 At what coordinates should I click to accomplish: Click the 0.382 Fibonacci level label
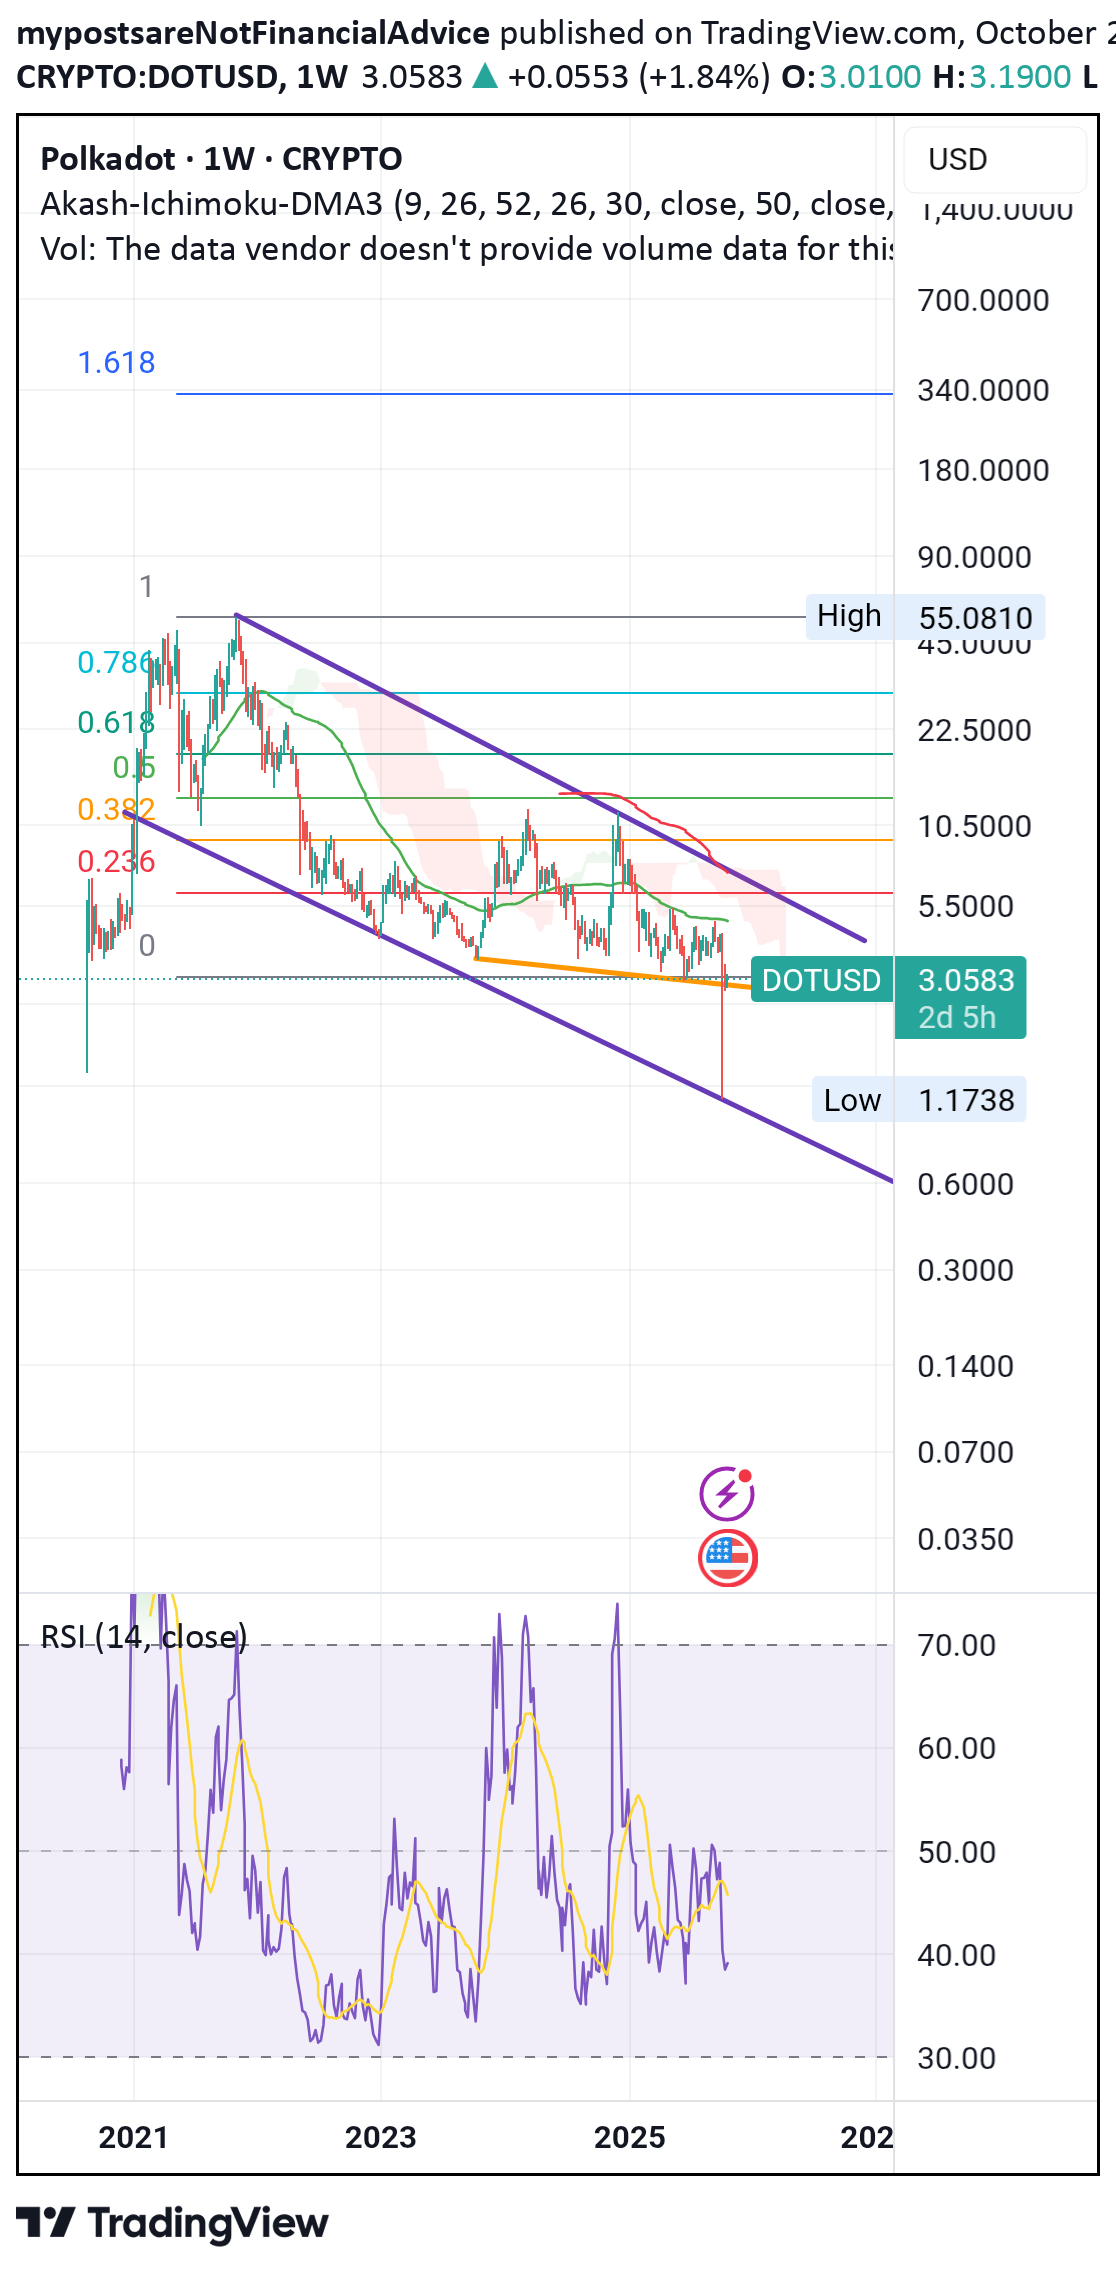(x=116, y=809)
